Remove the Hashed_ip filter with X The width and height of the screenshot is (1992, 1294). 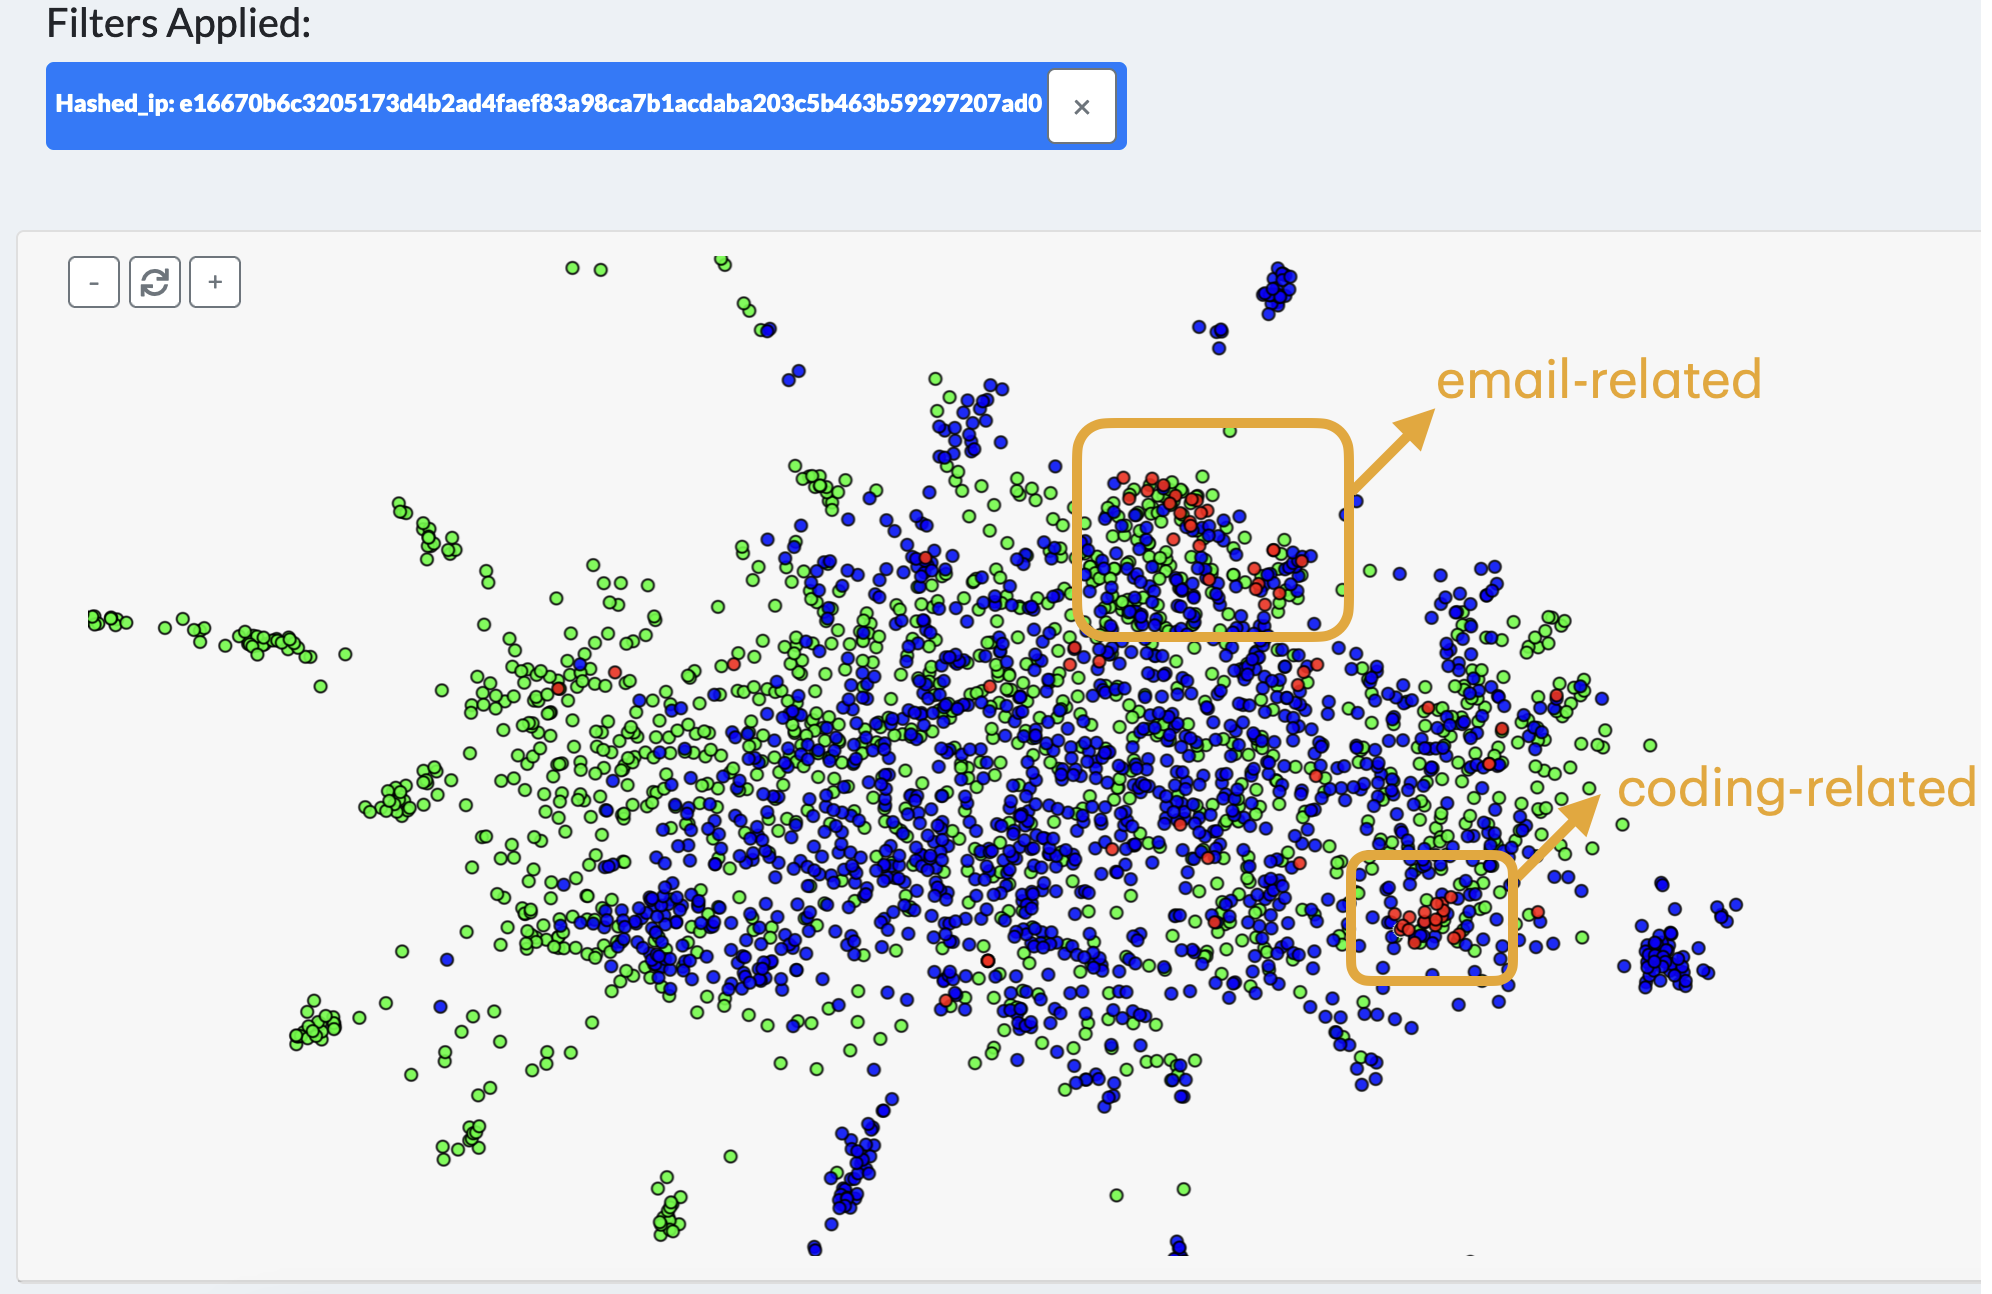1081,106
